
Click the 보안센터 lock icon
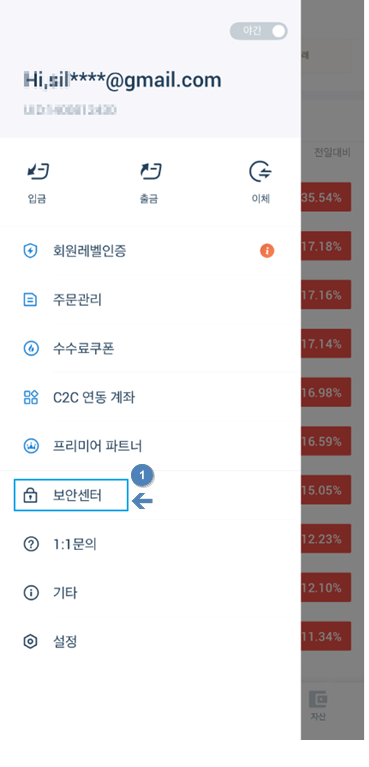coord(31,495)
